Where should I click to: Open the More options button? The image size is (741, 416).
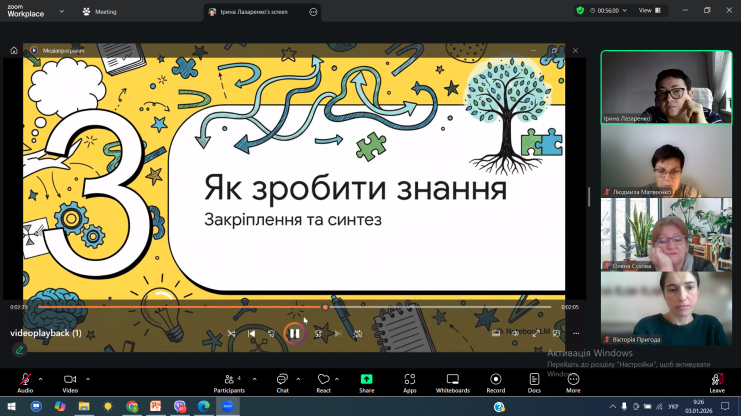tap(573, 383)
